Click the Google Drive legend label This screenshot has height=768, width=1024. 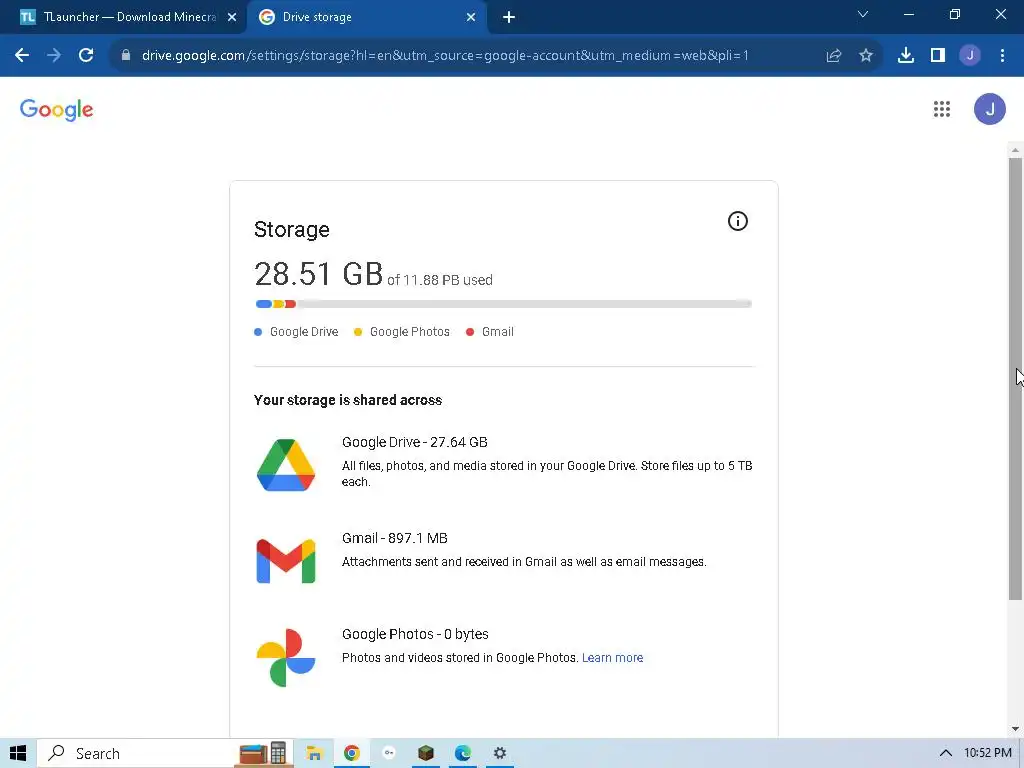point(304,332)
